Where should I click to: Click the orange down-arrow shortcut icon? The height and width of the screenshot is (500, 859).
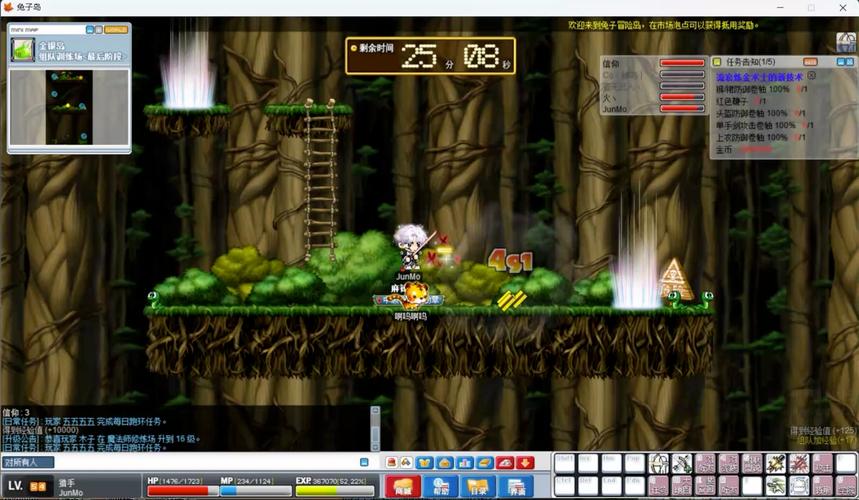pyautogui.click(x=525, y=463)
